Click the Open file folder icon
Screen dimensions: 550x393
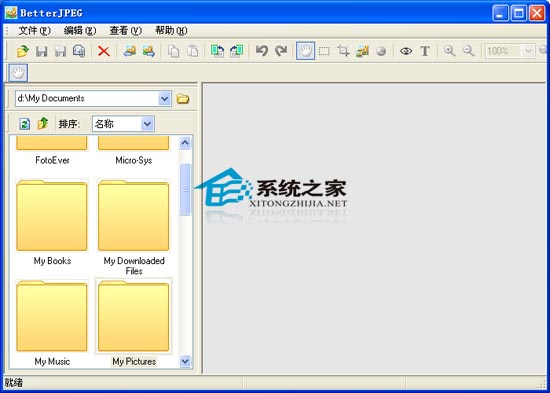click(23, 51)
